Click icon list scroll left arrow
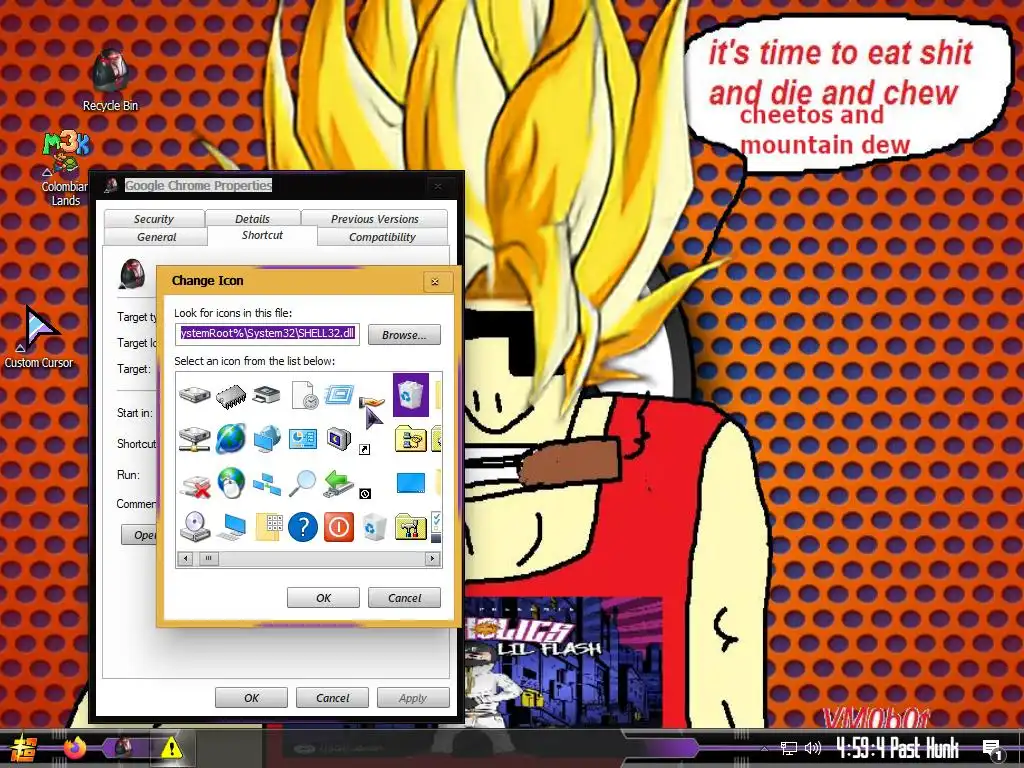Screen dimensions: 1024x768 pyautogui.click(x=185, y=558)
